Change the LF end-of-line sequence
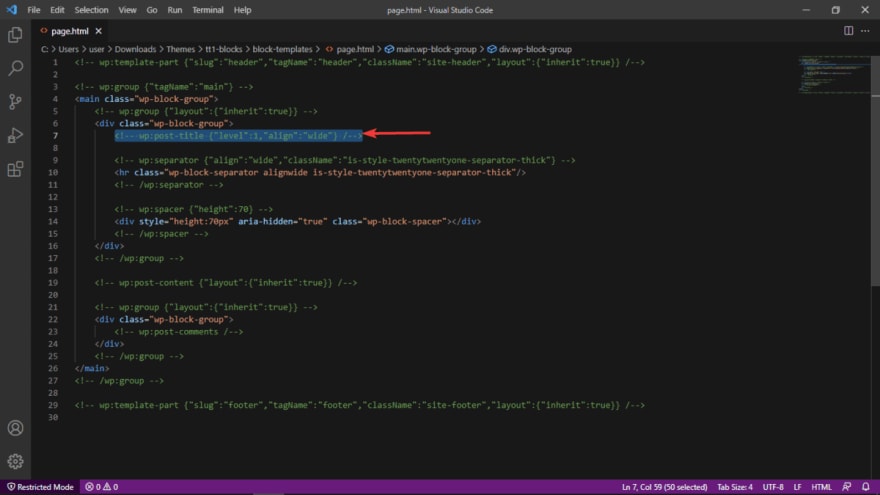 798,487
